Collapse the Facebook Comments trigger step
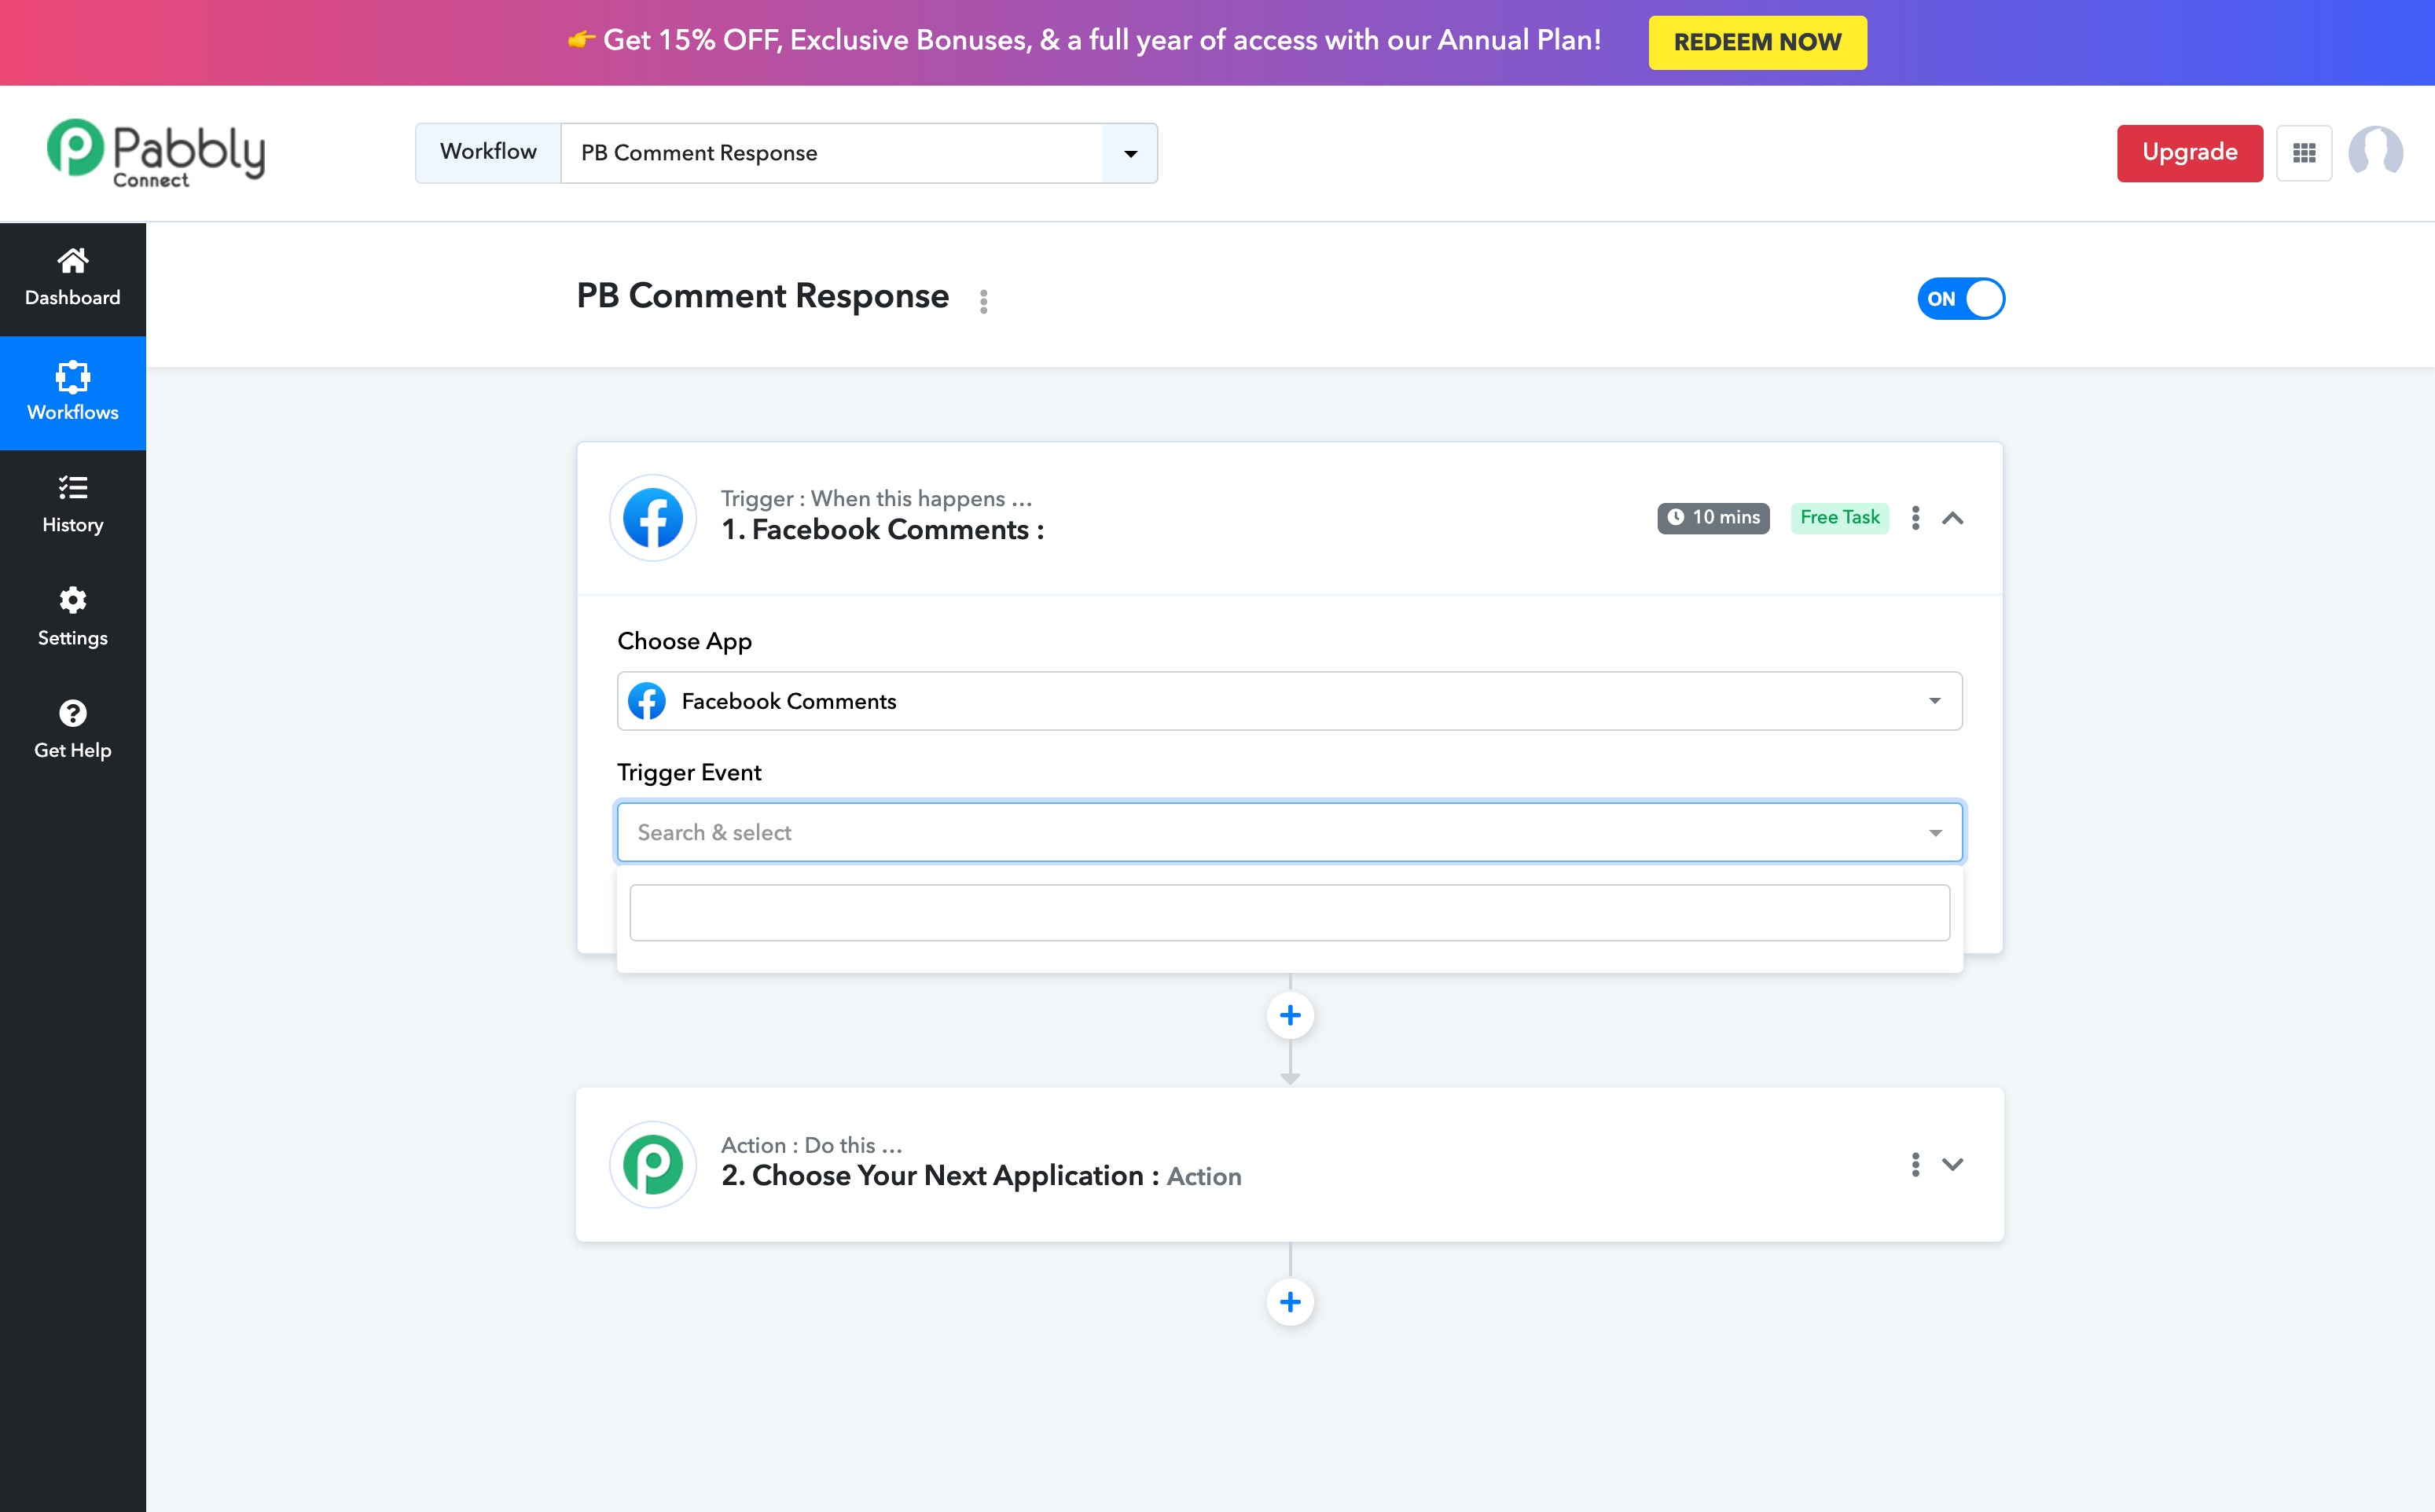The image size is (2435, 1512). (1952, 518)
